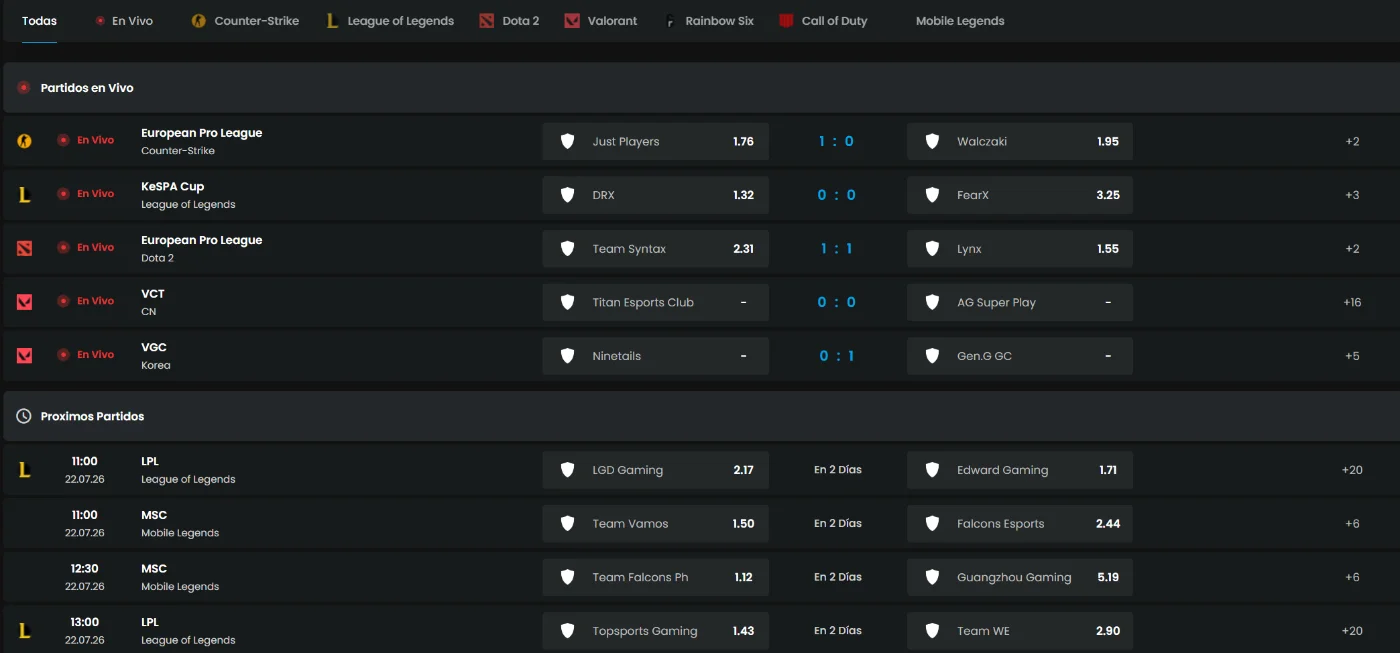Click Counter-Strike icon in European Pro League row
Screen dimensions: 1400x653
click(x=24, y=141)
